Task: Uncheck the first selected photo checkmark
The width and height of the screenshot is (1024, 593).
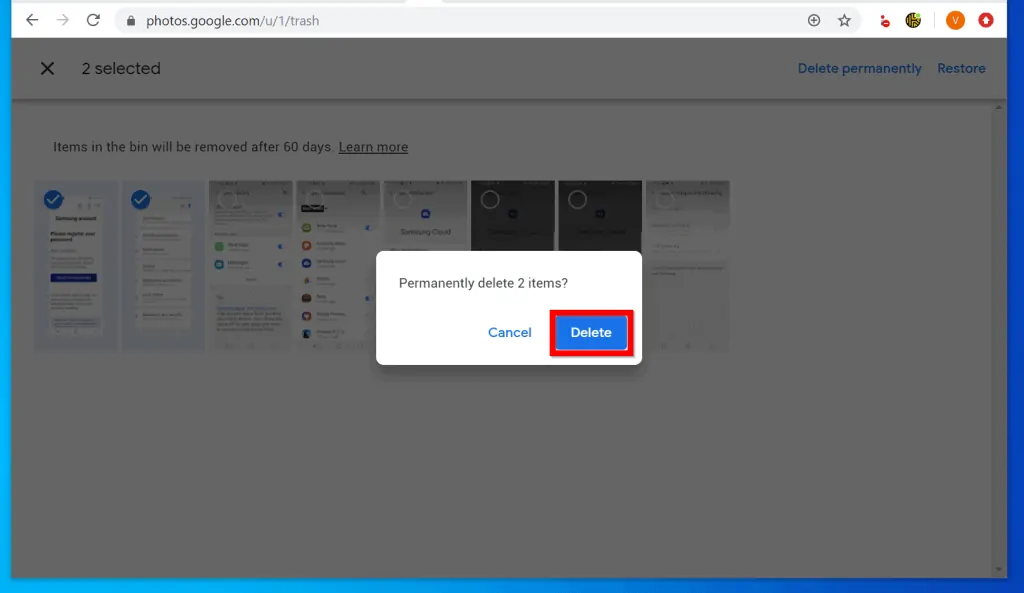Action: (54, 200)
